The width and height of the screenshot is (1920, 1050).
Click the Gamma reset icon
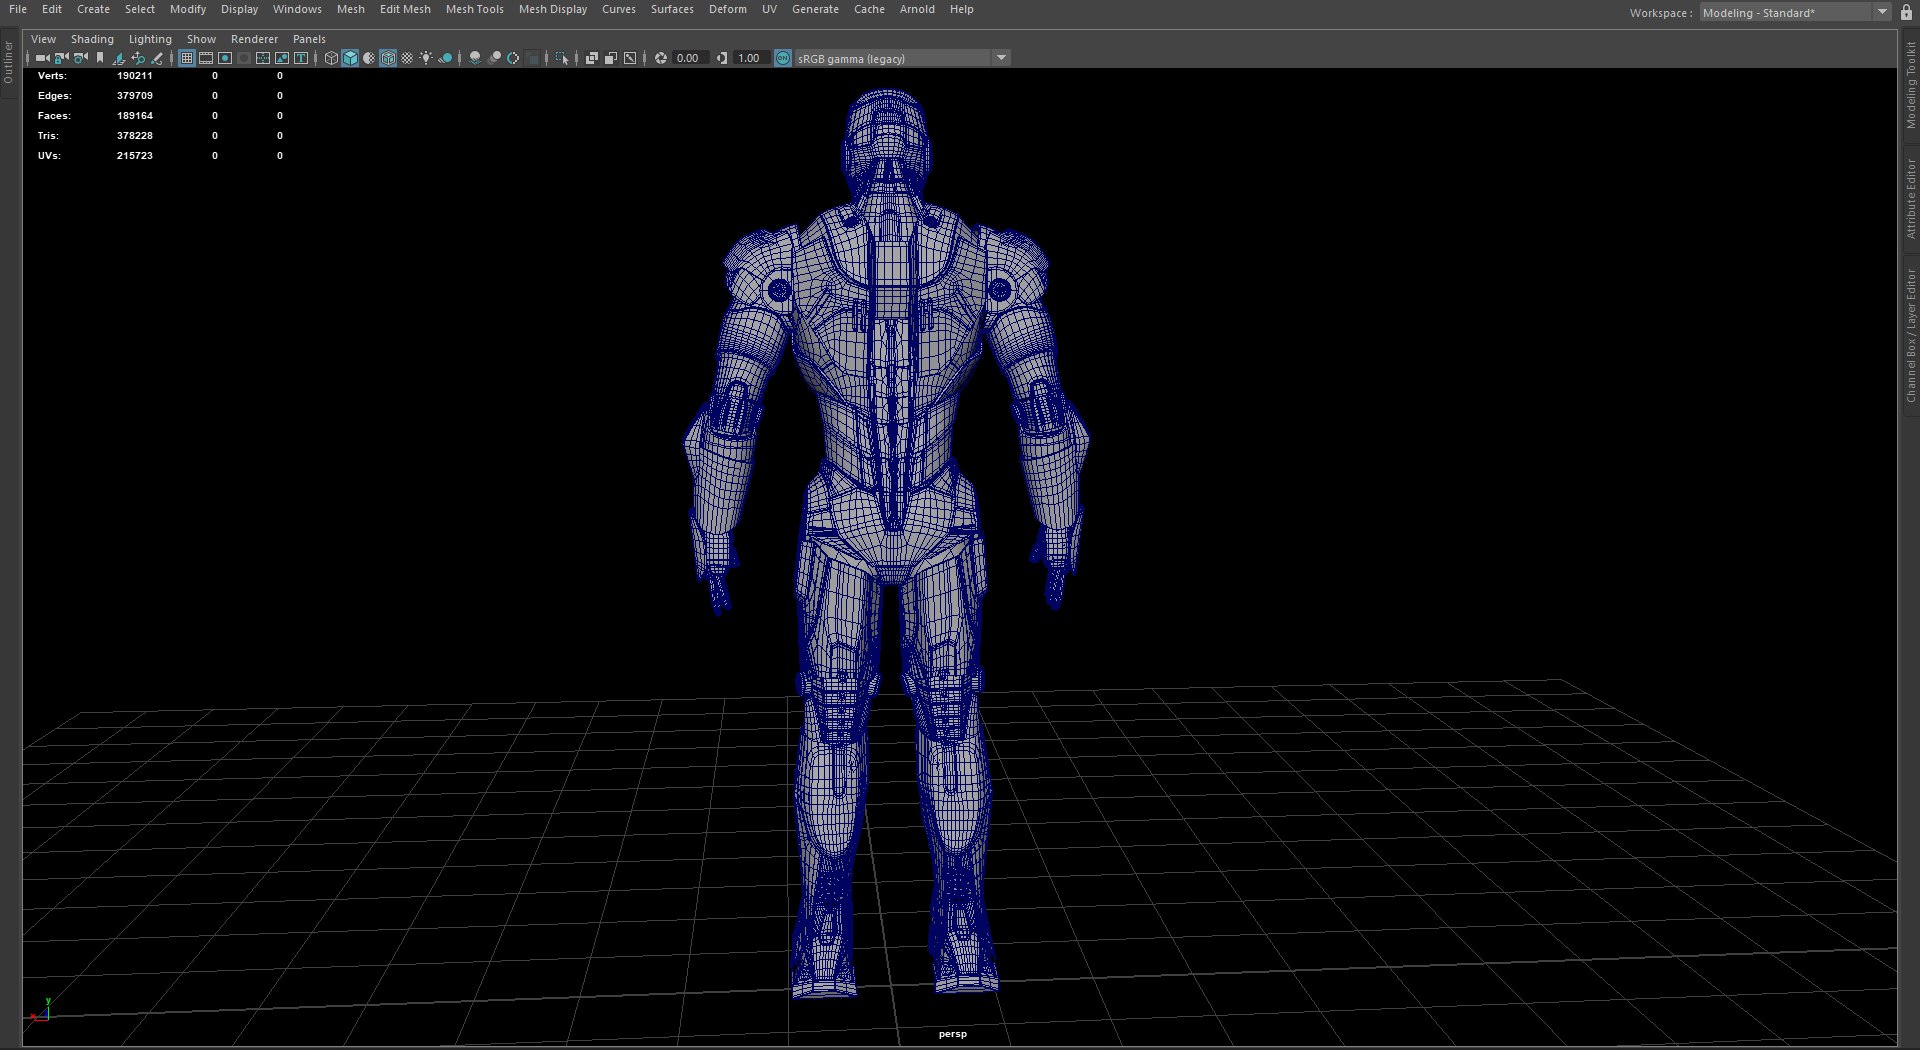[722, 58]
